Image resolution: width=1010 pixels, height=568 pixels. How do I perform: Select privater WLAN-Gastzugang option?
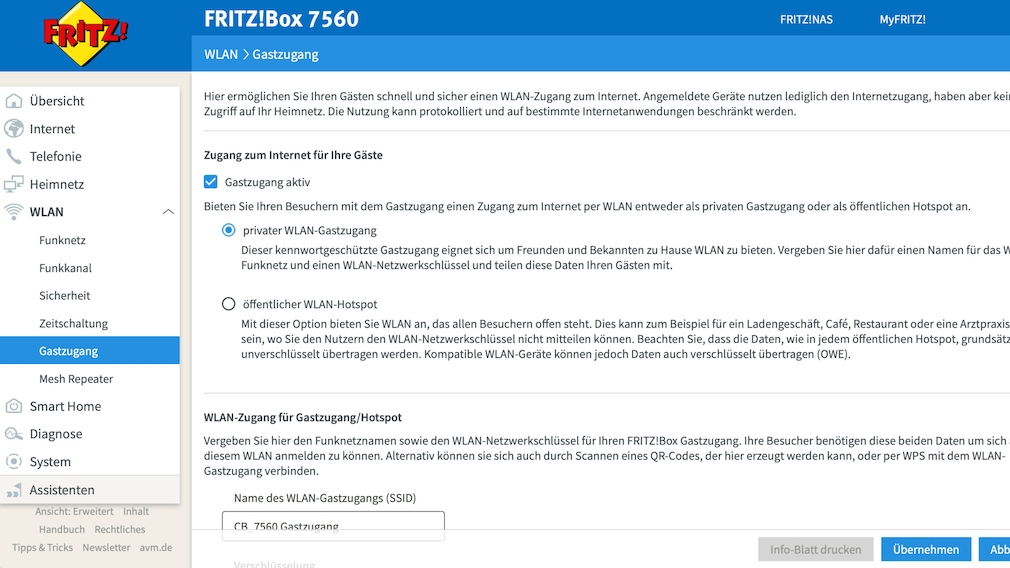[x=229, y=230]
